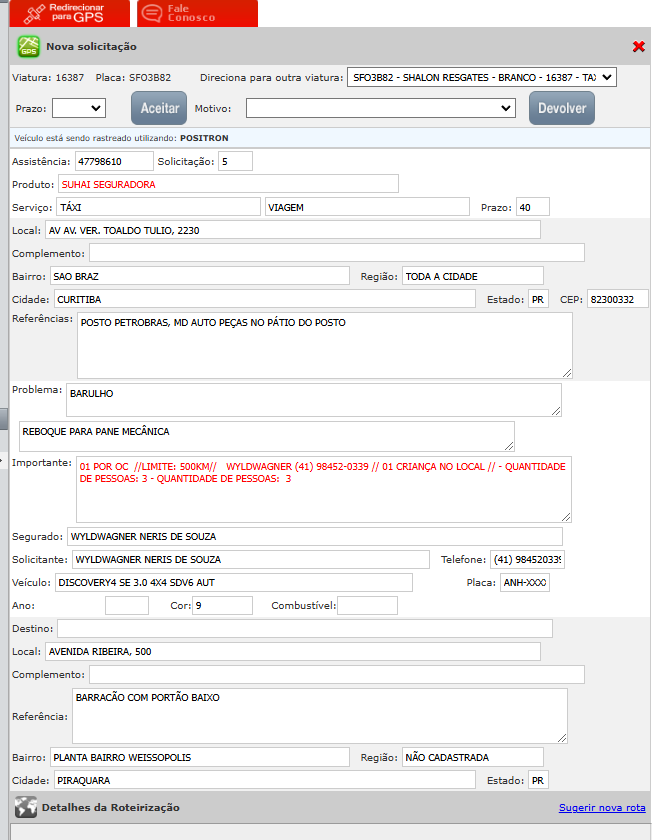
Task: Click the globe icon beside Detalhes da Roteirização
Action: tap(26, 807)
